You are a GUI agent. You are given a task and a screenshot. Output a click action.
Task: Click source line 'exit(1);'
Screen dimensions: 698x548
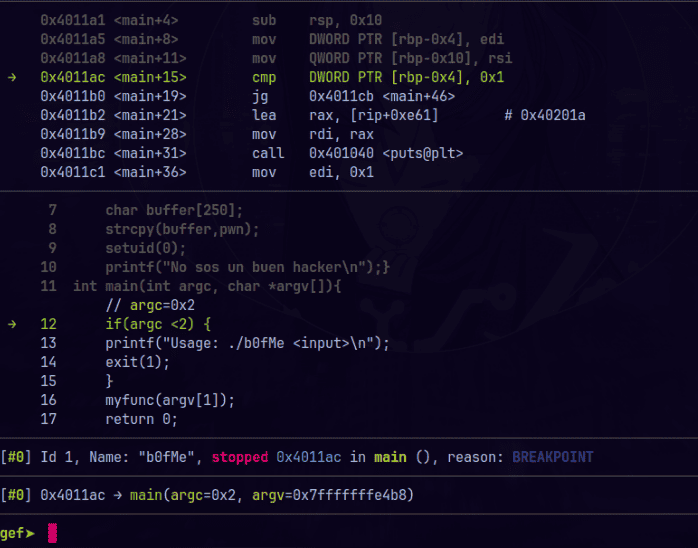pyautogui.click(x=138, y=362)
